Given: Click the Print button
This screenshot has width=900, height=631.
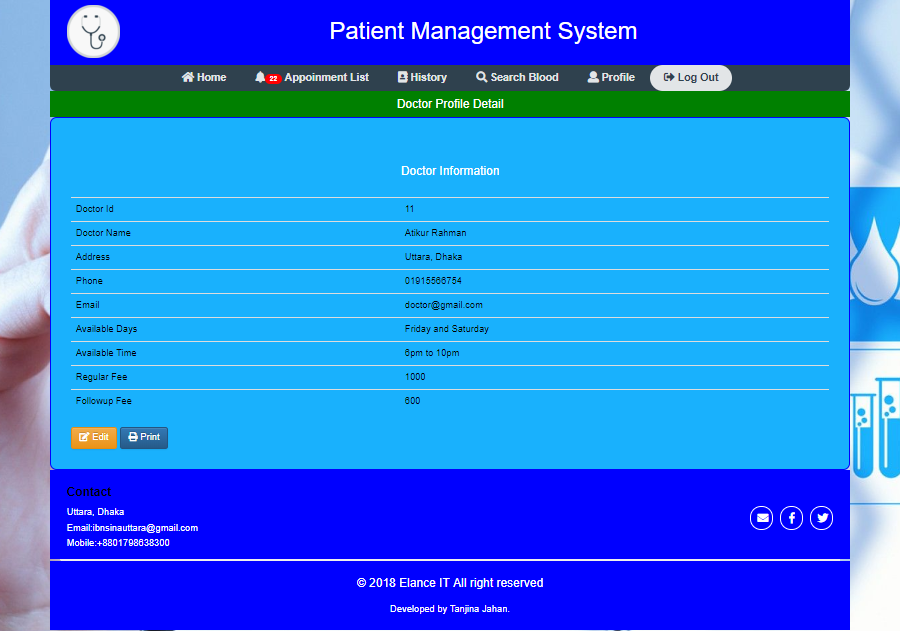Looking at the screenshot, I should [144, 438].
